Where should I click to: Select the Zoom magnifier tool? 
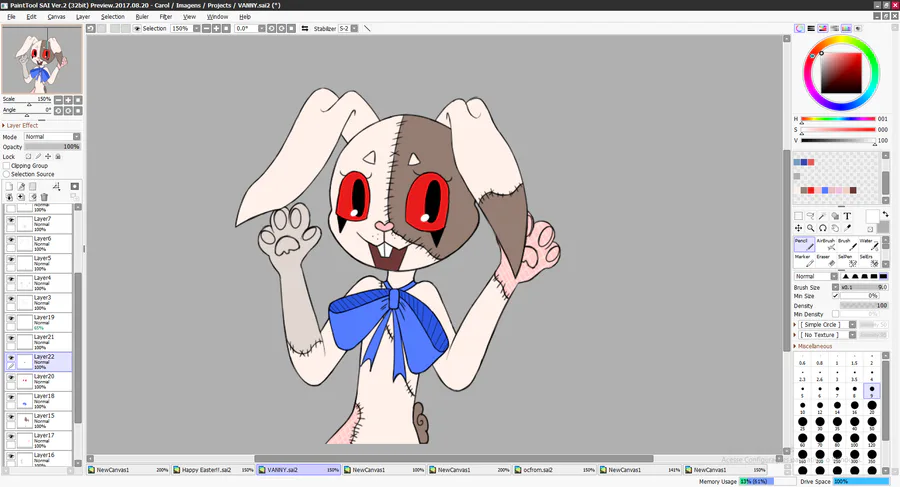(810, 228)
